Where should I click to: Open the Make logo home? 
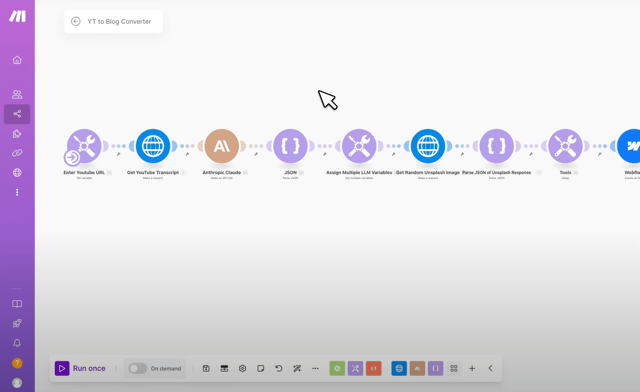18,16
